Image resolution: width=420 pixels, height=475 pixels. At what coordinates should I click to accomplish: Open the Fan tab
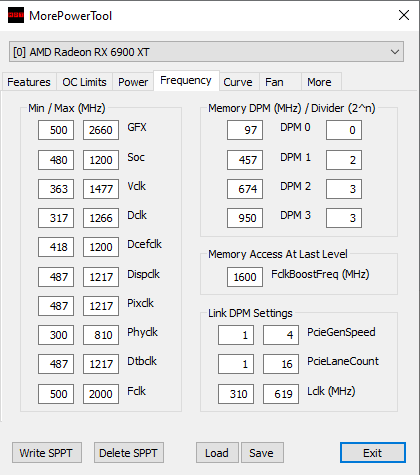pyautogui.click(x=274, y=82)
